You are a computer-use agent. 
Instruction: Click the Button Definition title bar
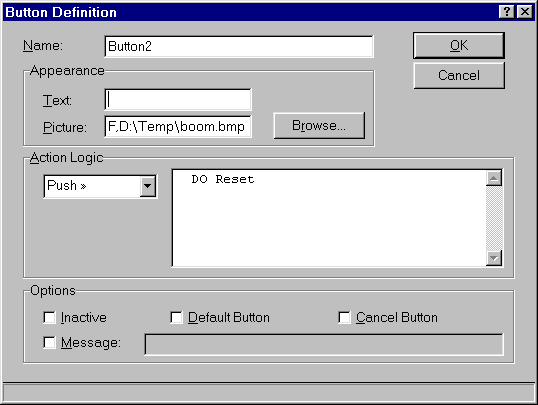tap(250, 12)
